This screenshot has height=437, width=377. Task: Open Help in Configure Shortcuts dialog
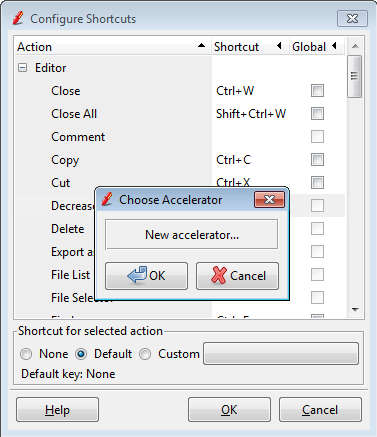tap(57, 410)
